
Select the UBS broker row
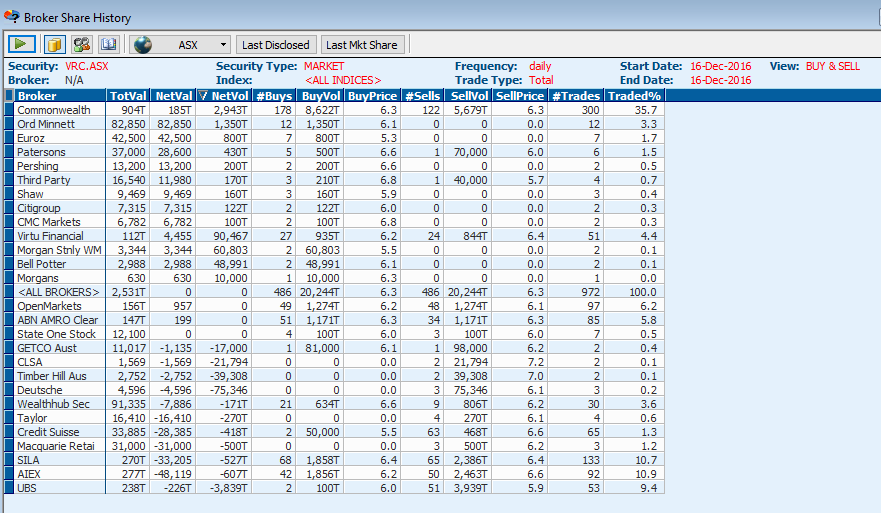coord(335,488)
